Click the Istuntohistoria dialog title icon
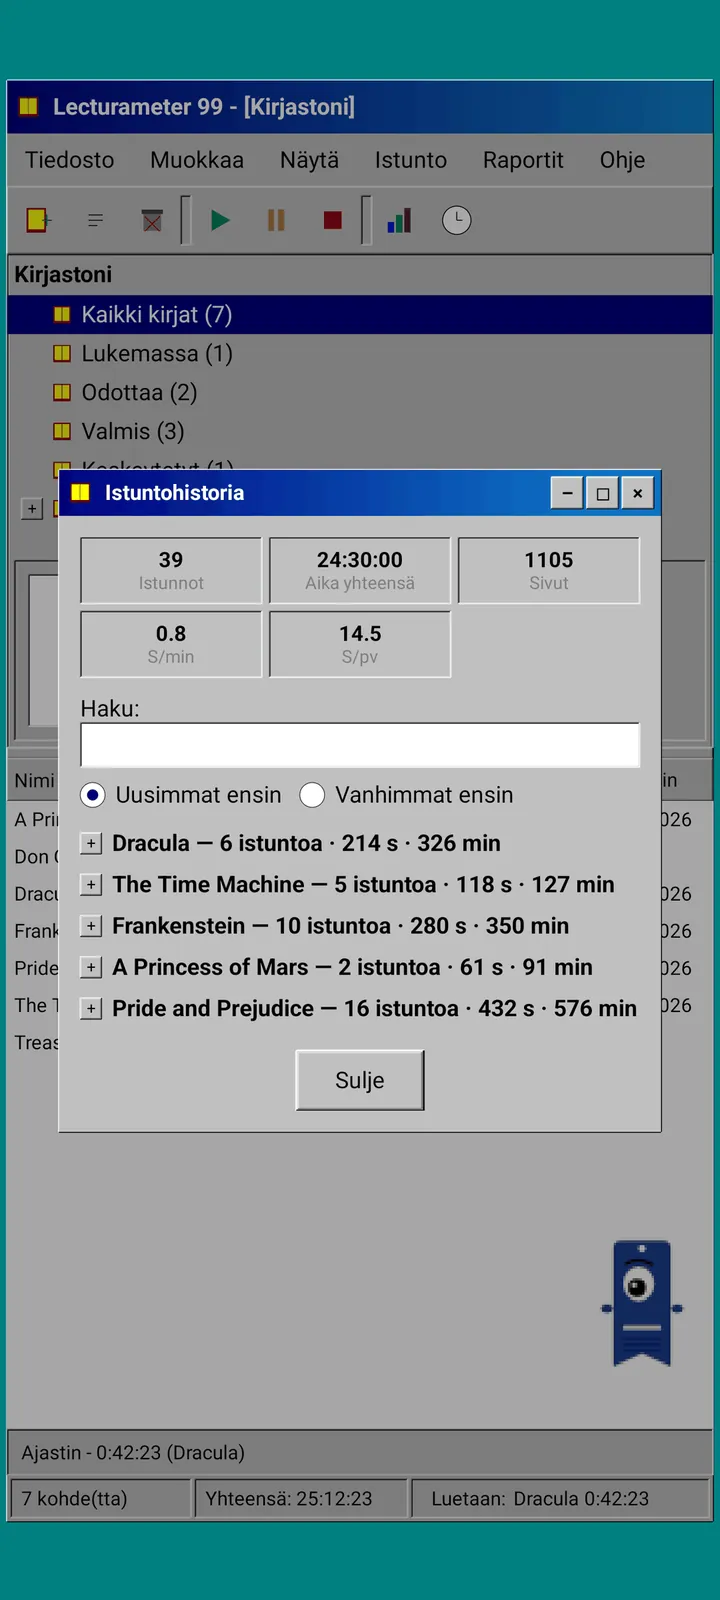720x1600 pixels. click(81, 492)
